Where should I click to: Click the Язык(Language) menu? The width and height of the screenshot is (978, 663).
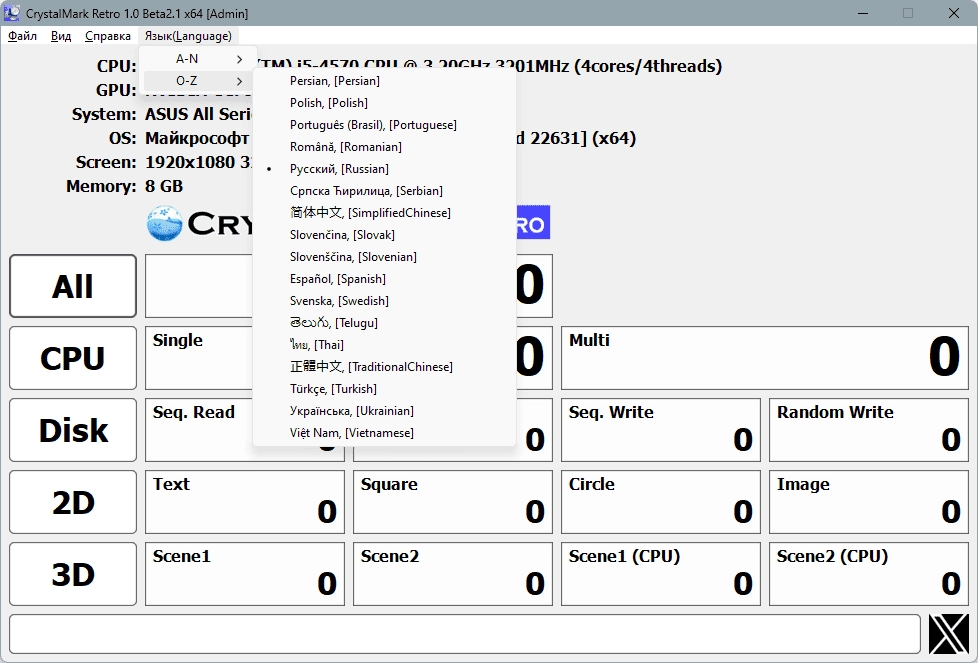188,36
